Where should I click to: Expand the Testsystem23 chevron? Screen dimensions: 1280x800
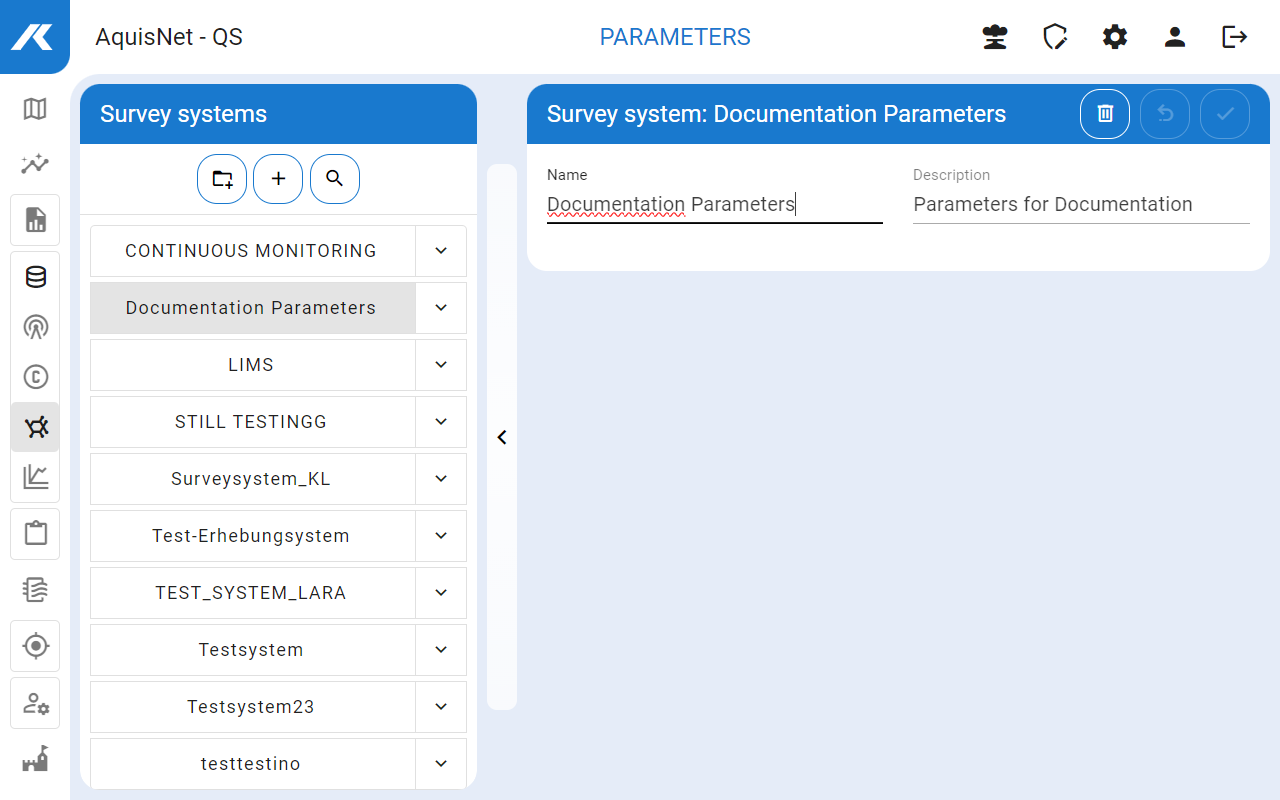coord(441,707)
